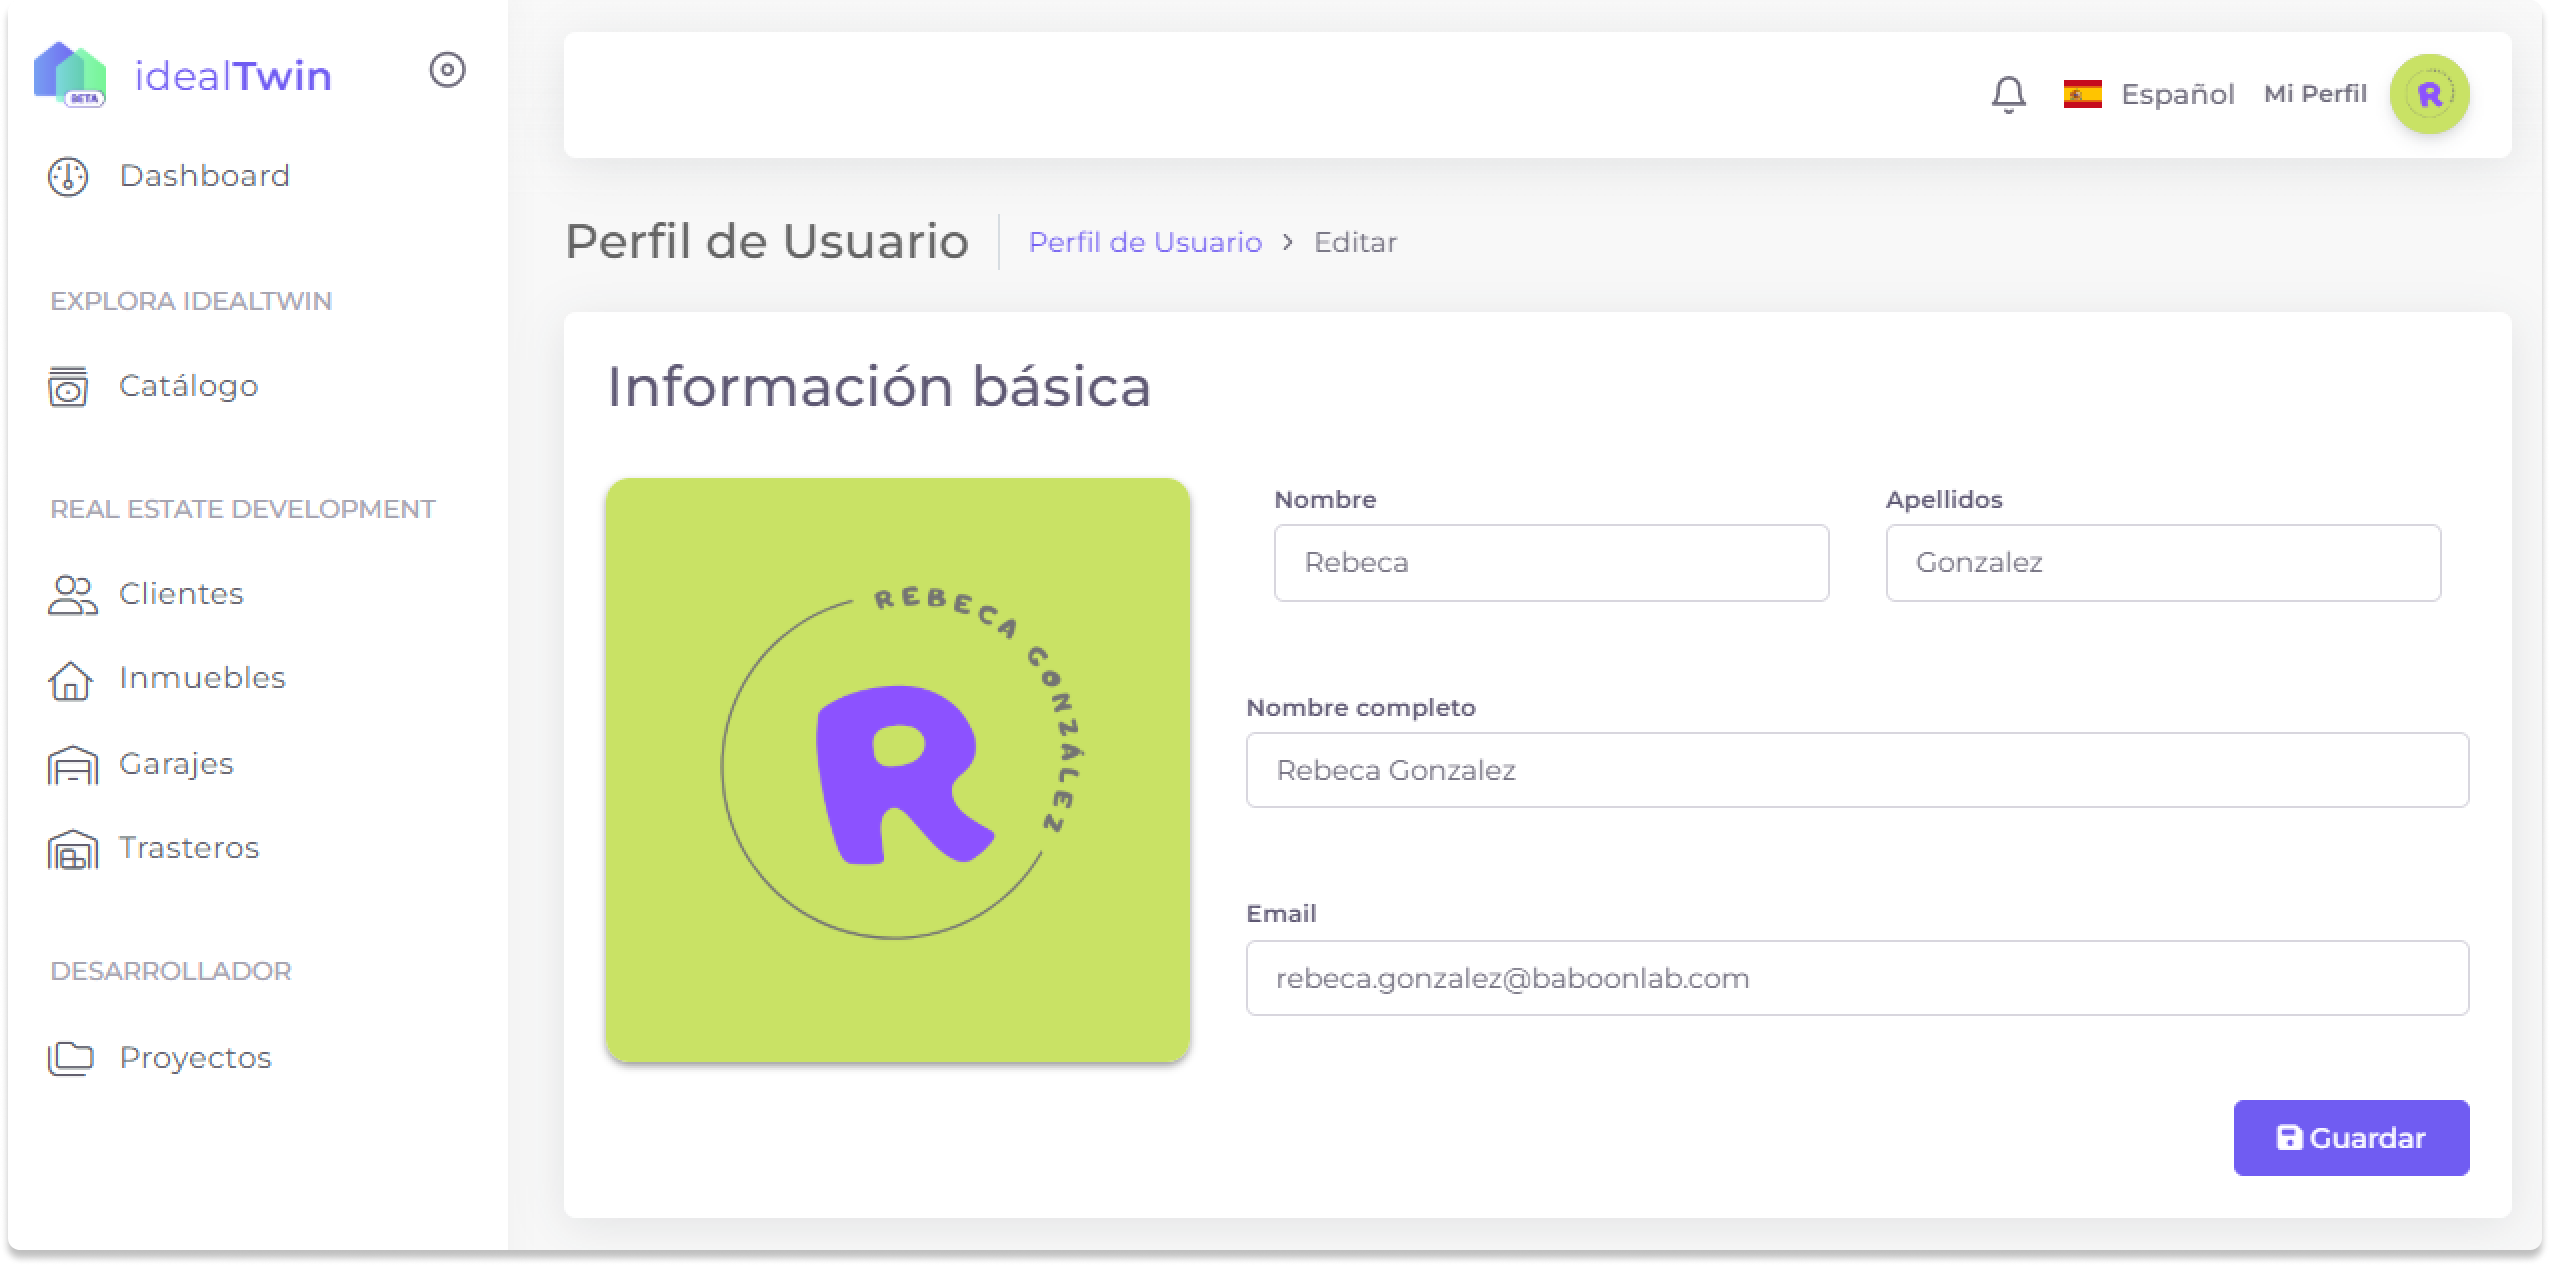The width and height of the screenshot is (2550, 1266).
Task: Open Clientes from the sidebar
Action: 180,592
